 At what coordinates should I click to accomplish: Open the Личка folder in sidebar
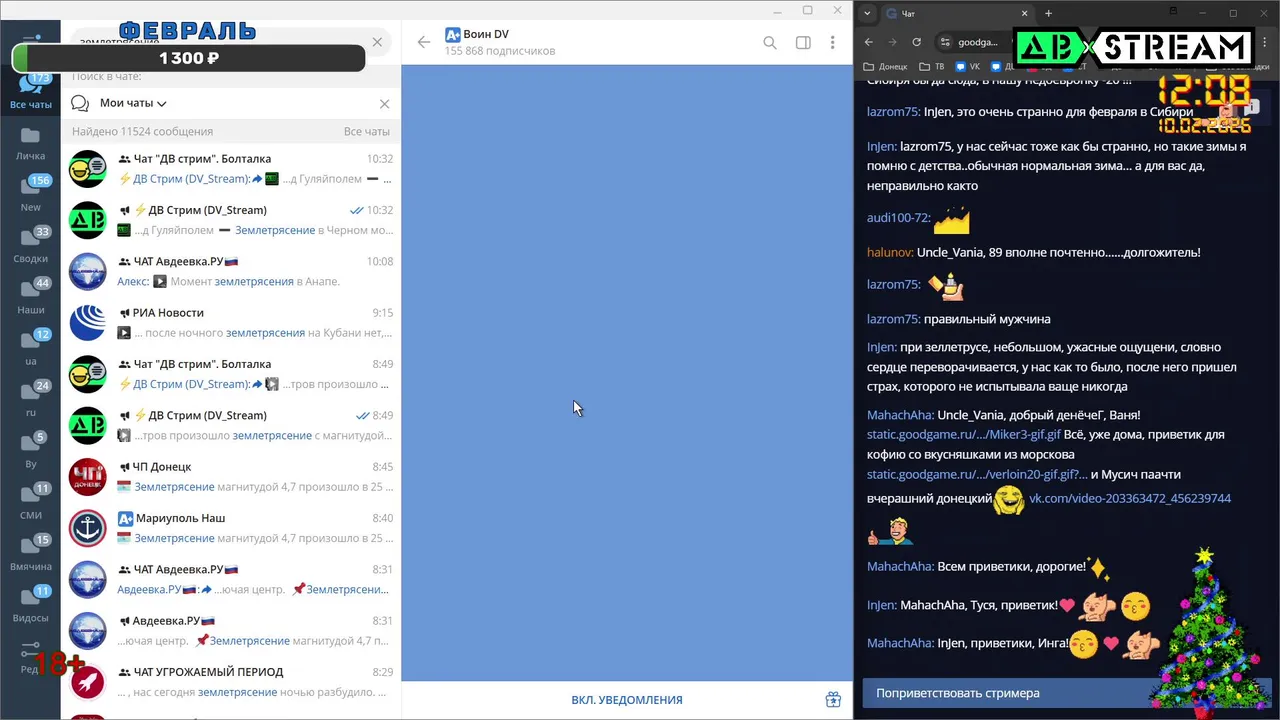[30, 144]
